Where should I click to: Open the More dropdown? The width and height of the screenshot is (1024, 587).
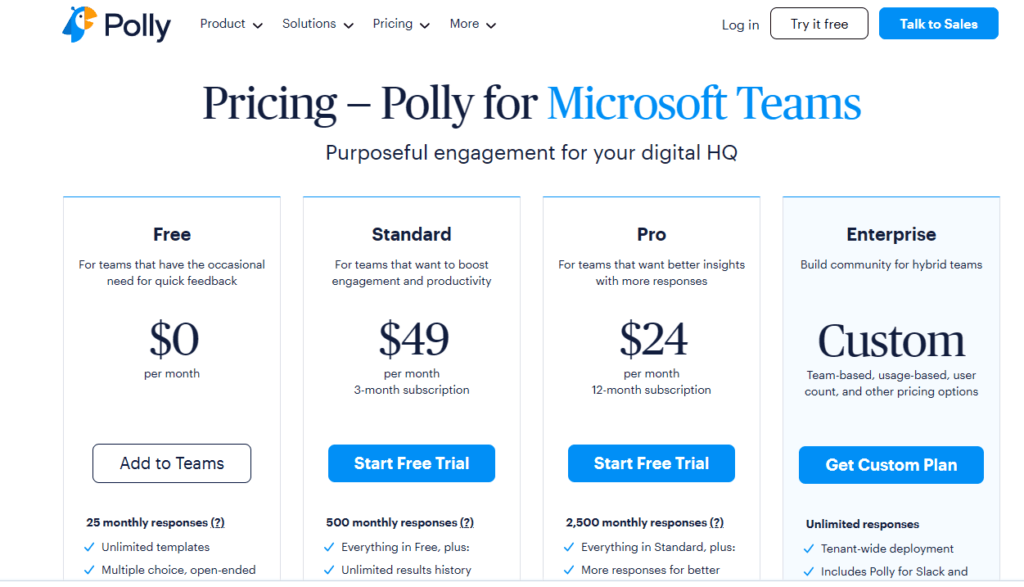click(x=471, y=23)
